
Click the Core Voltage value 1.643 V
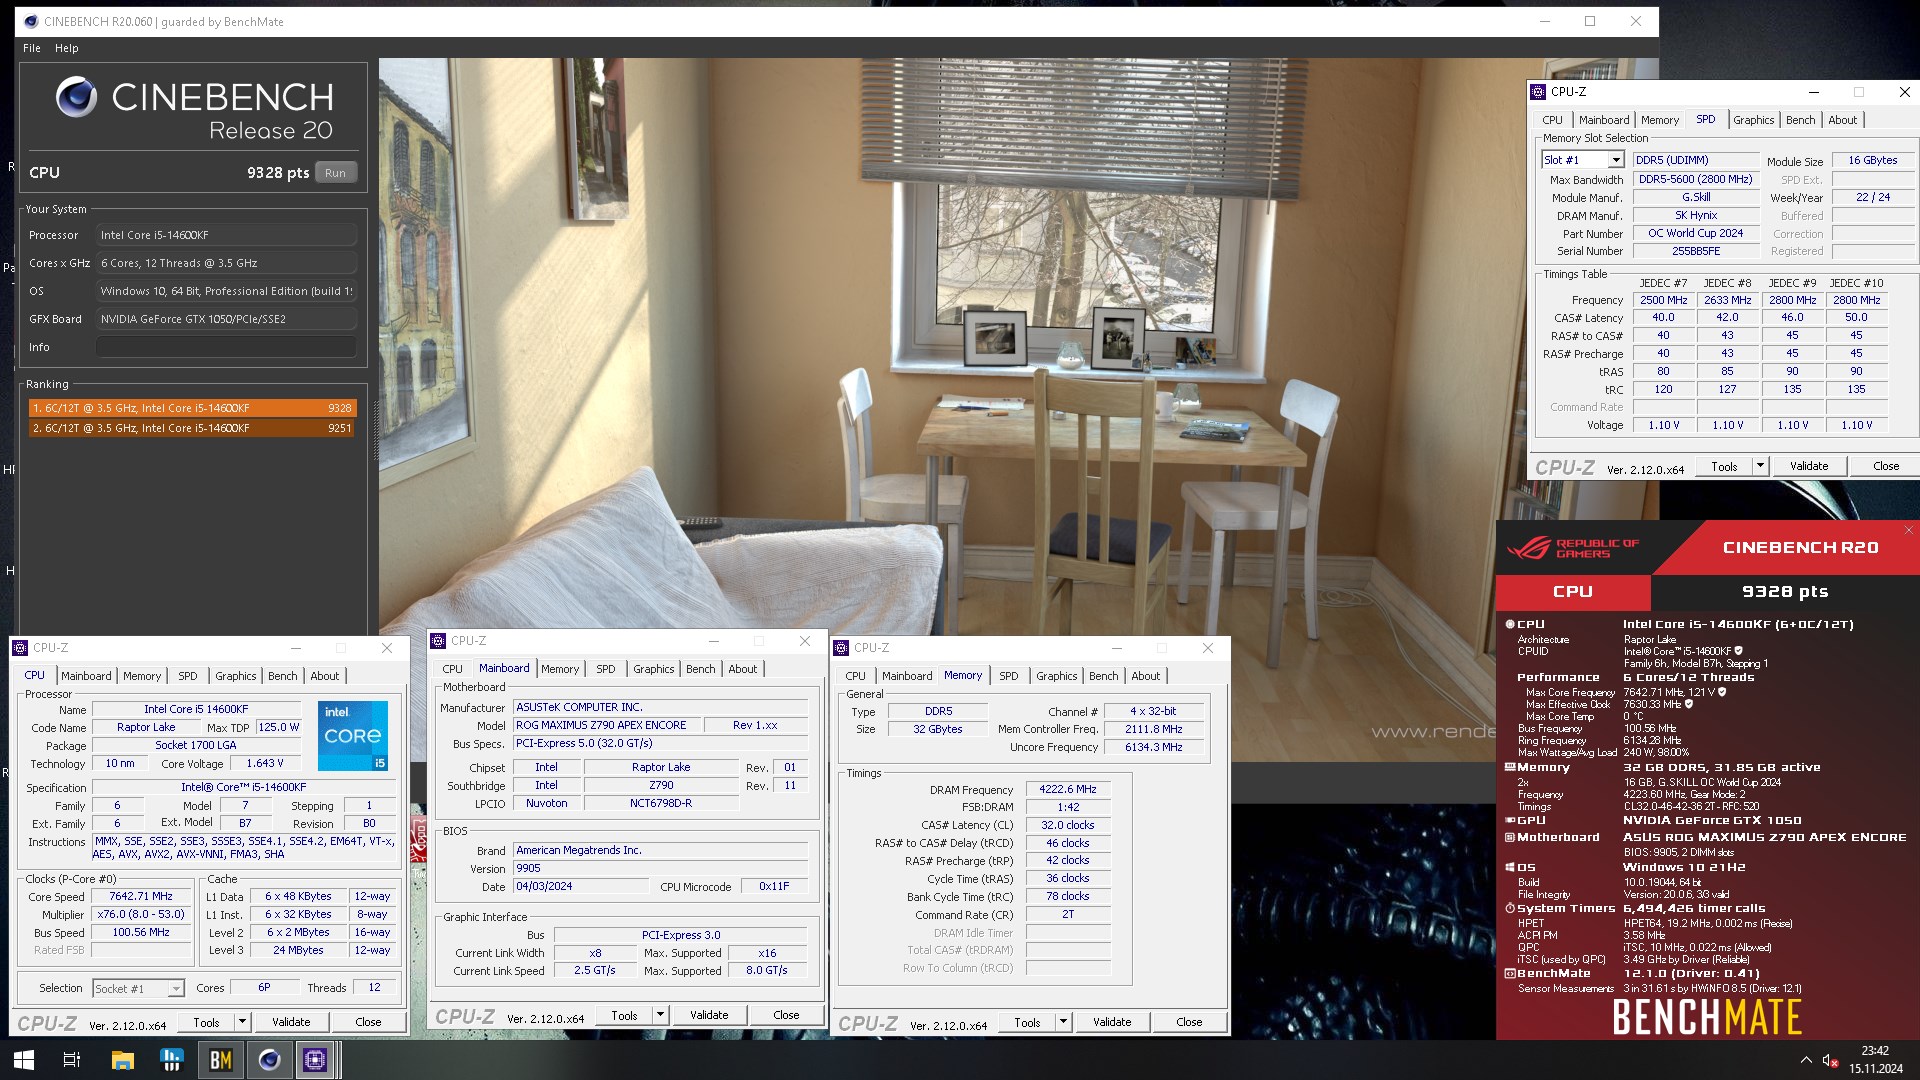[265, 764]
